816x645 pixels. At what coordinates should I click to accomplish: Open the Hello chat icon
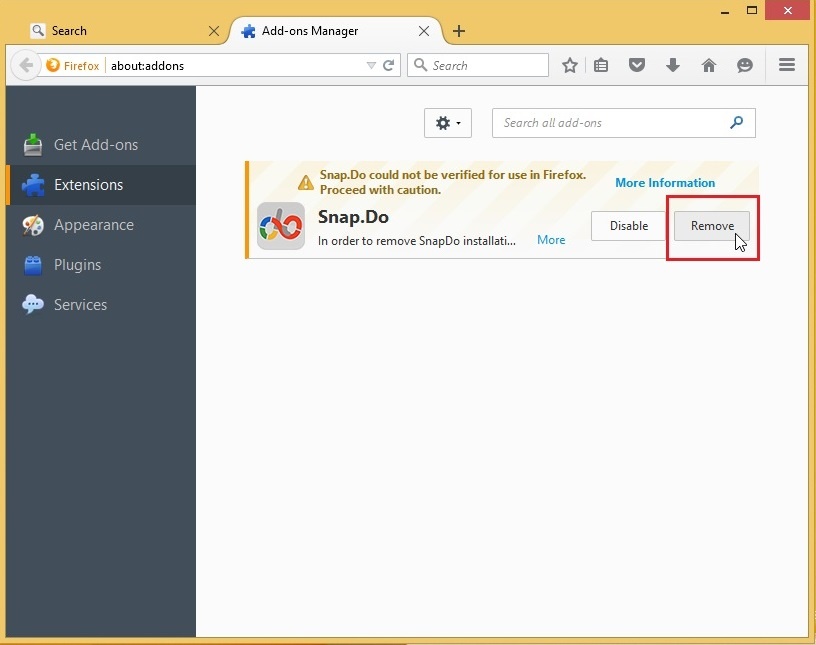coord(745,64)
